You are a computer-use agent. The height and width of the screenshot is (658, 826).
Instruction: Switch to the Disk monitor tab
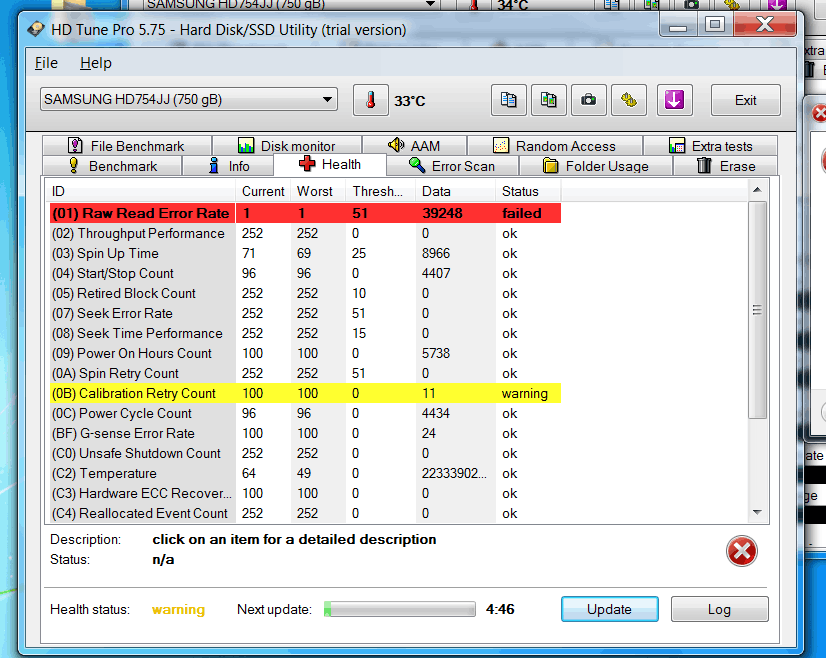(x=287, y=146)
